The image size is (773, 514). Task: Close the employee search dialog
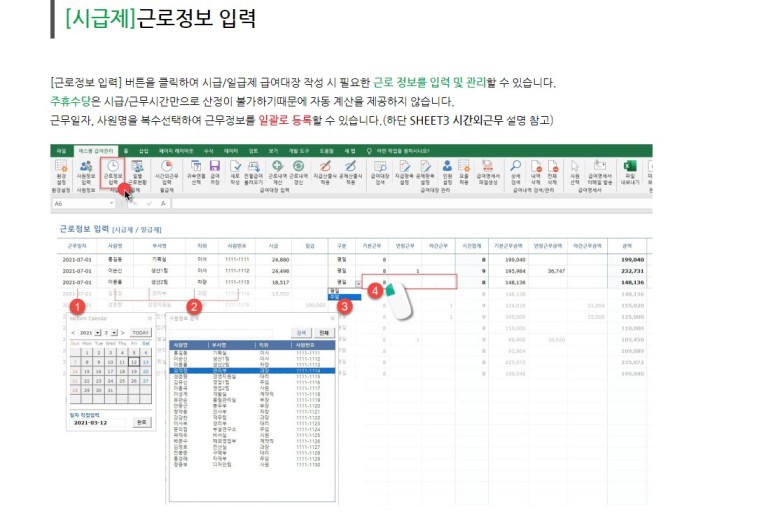332,319
